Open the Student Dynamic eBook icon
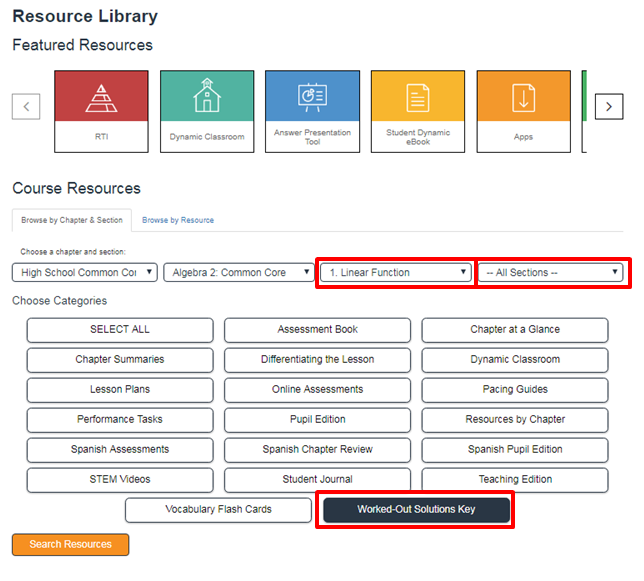The width and height of the screenshot is (644, 581). pos(418,98)
